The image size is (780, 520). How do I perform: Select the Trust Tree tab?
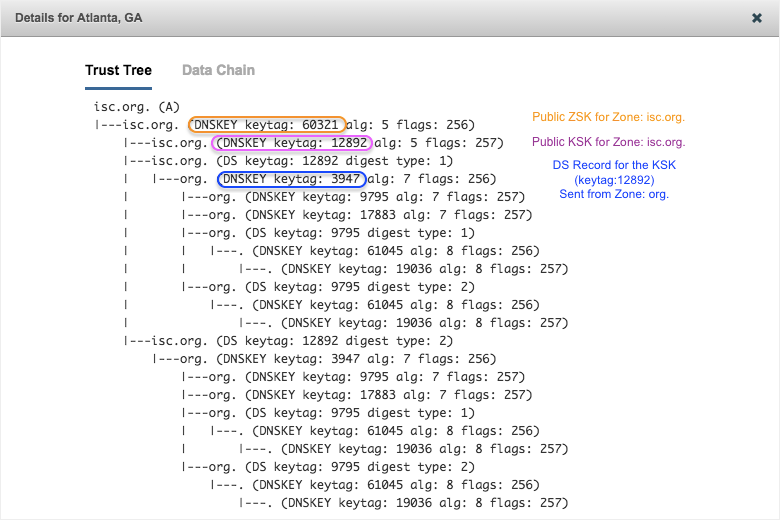click(118, 70)
